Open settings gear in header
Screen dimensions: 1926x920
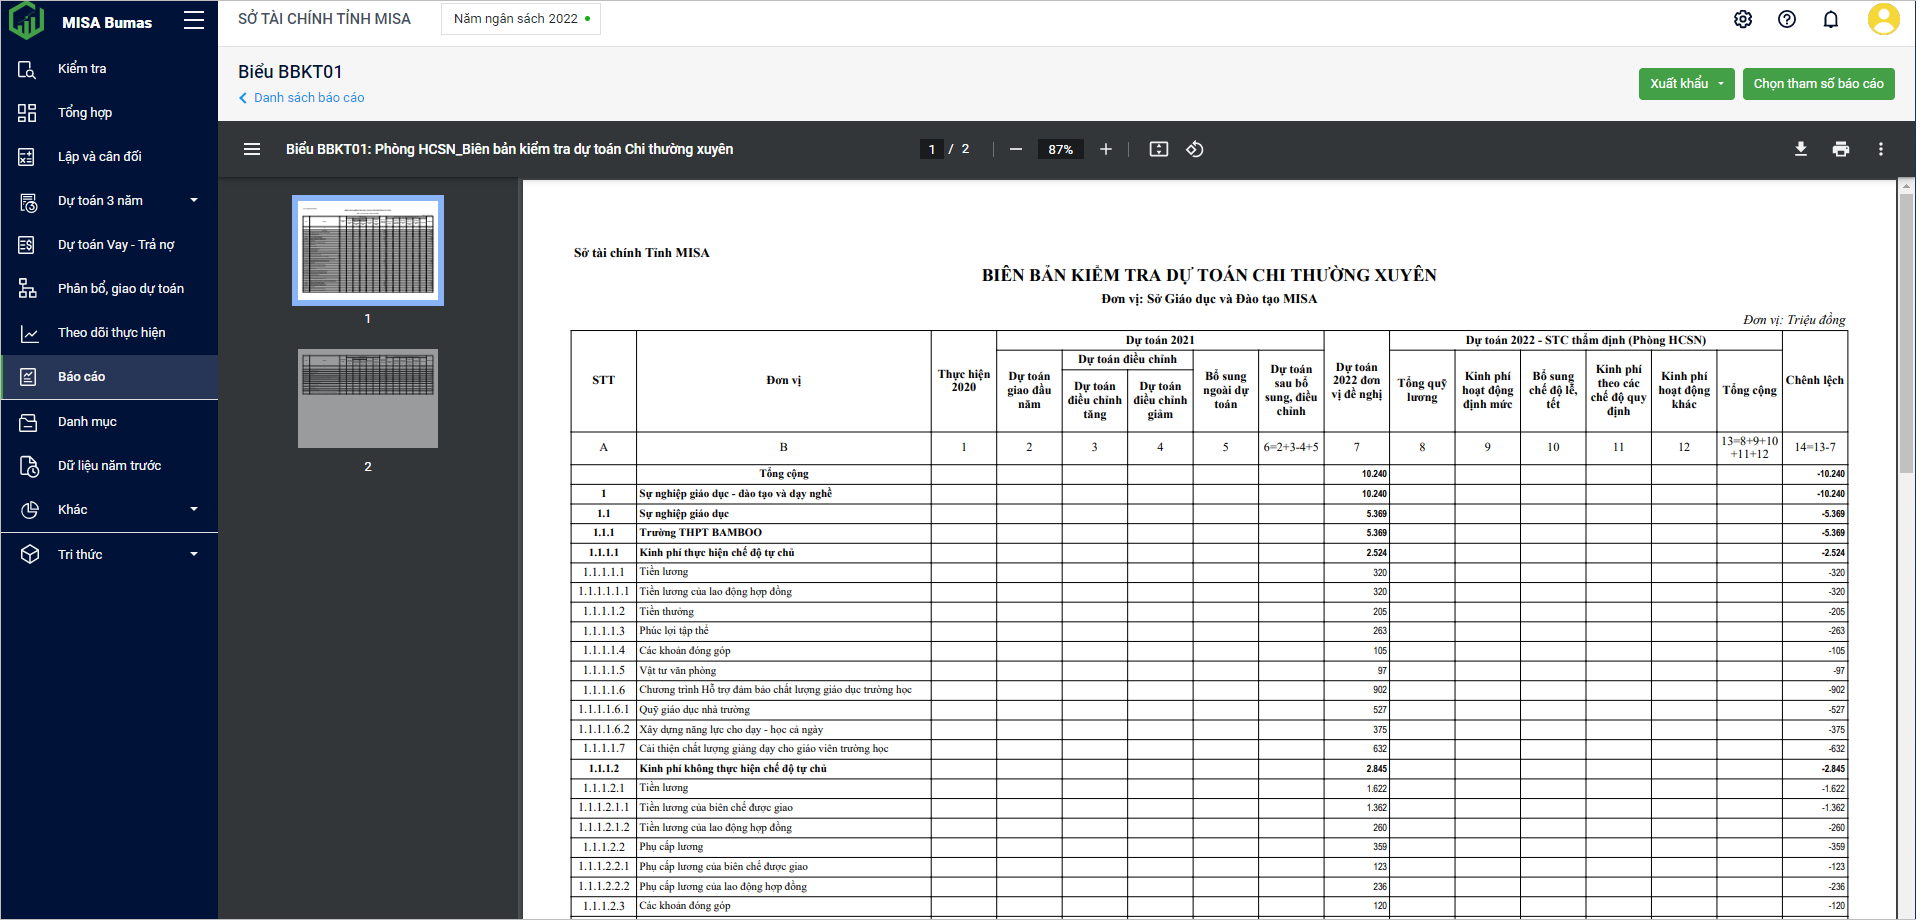pos(1742,19)
